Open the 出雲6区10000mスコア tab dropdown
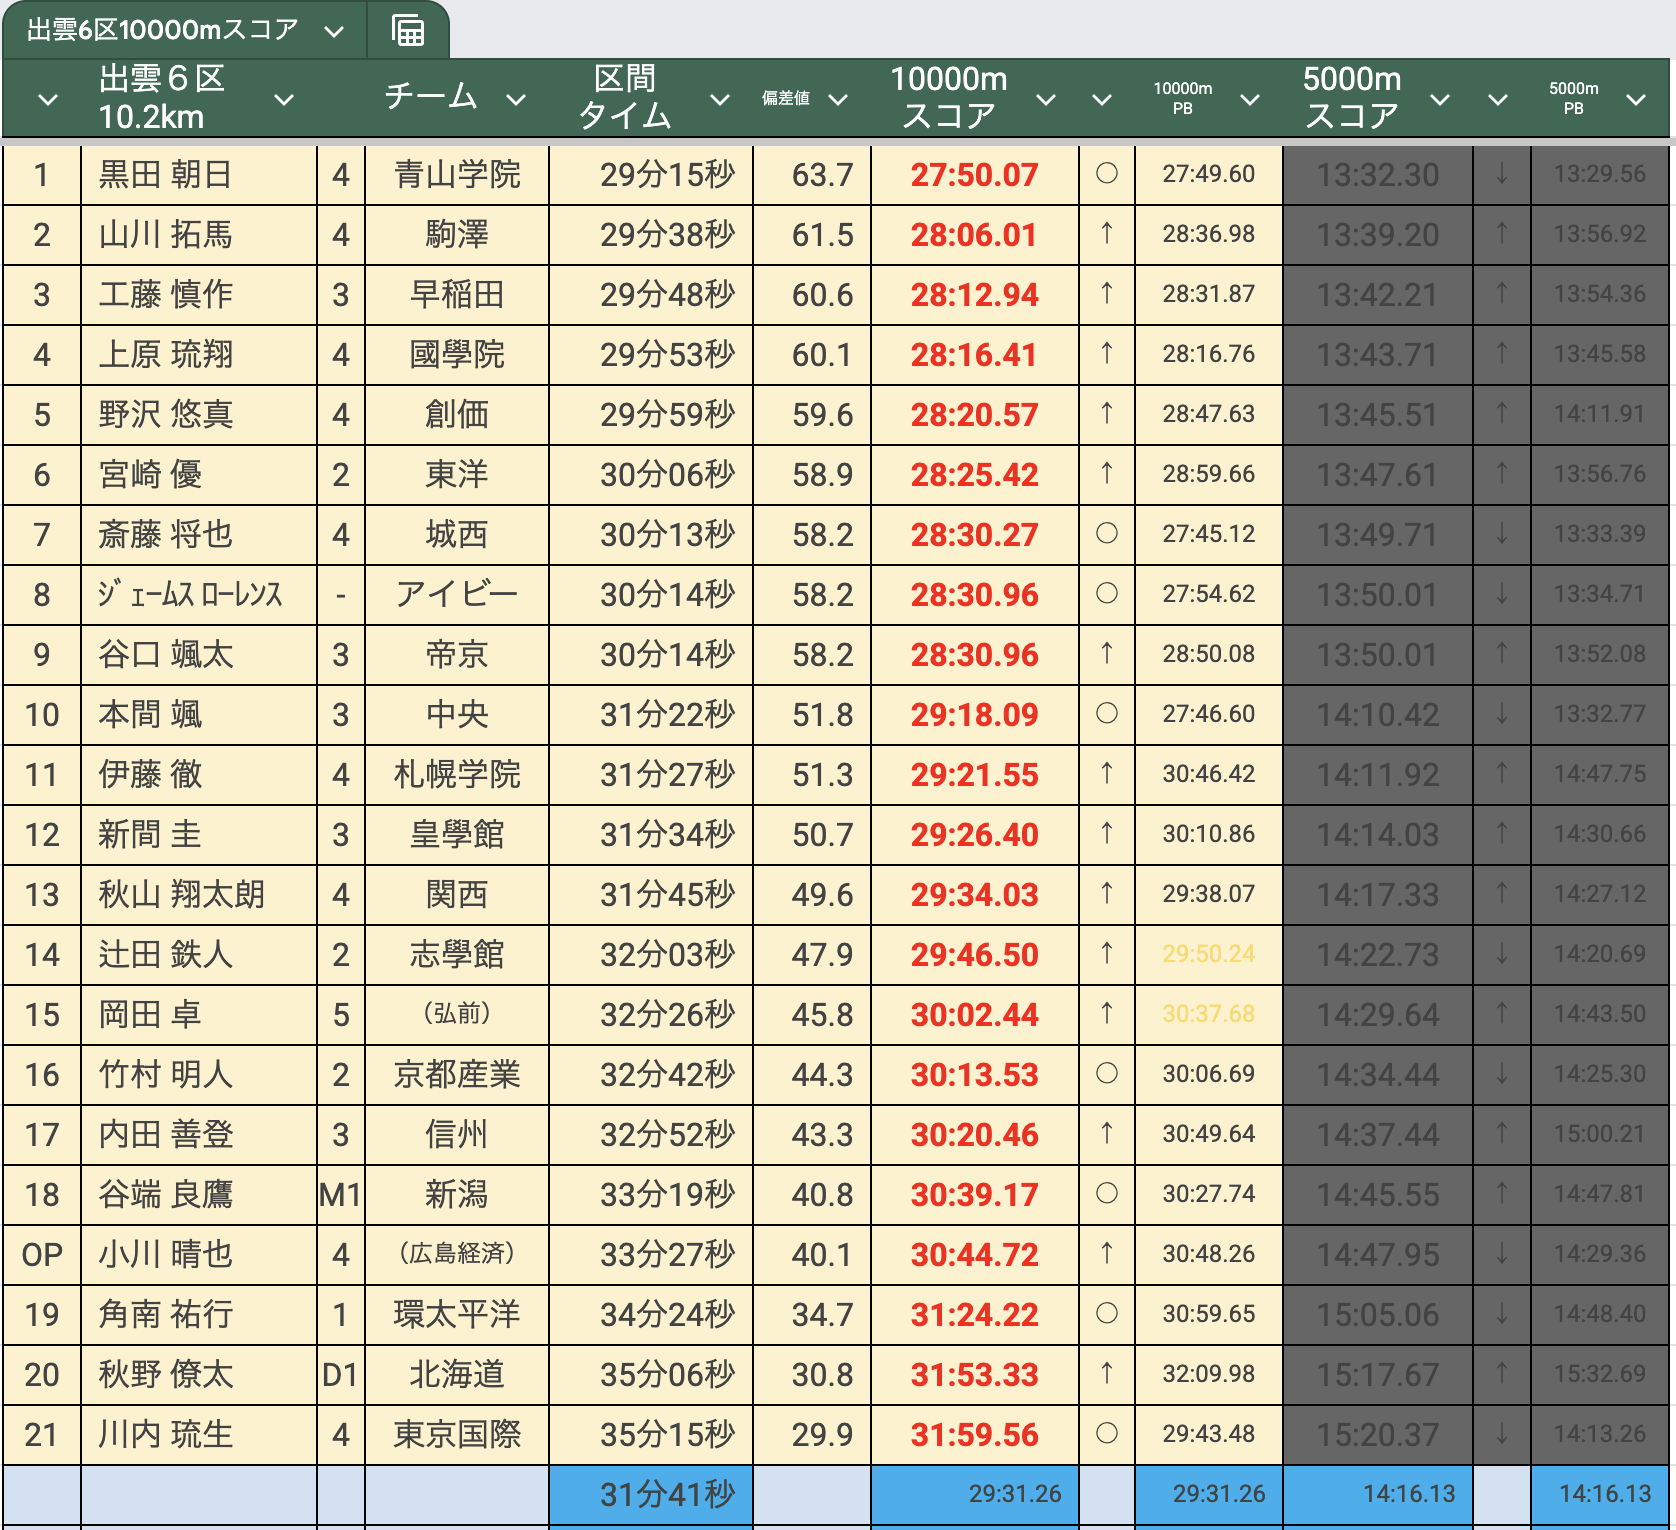The width and height of the screenshot is (1676, 1530). tap(335, 31)
